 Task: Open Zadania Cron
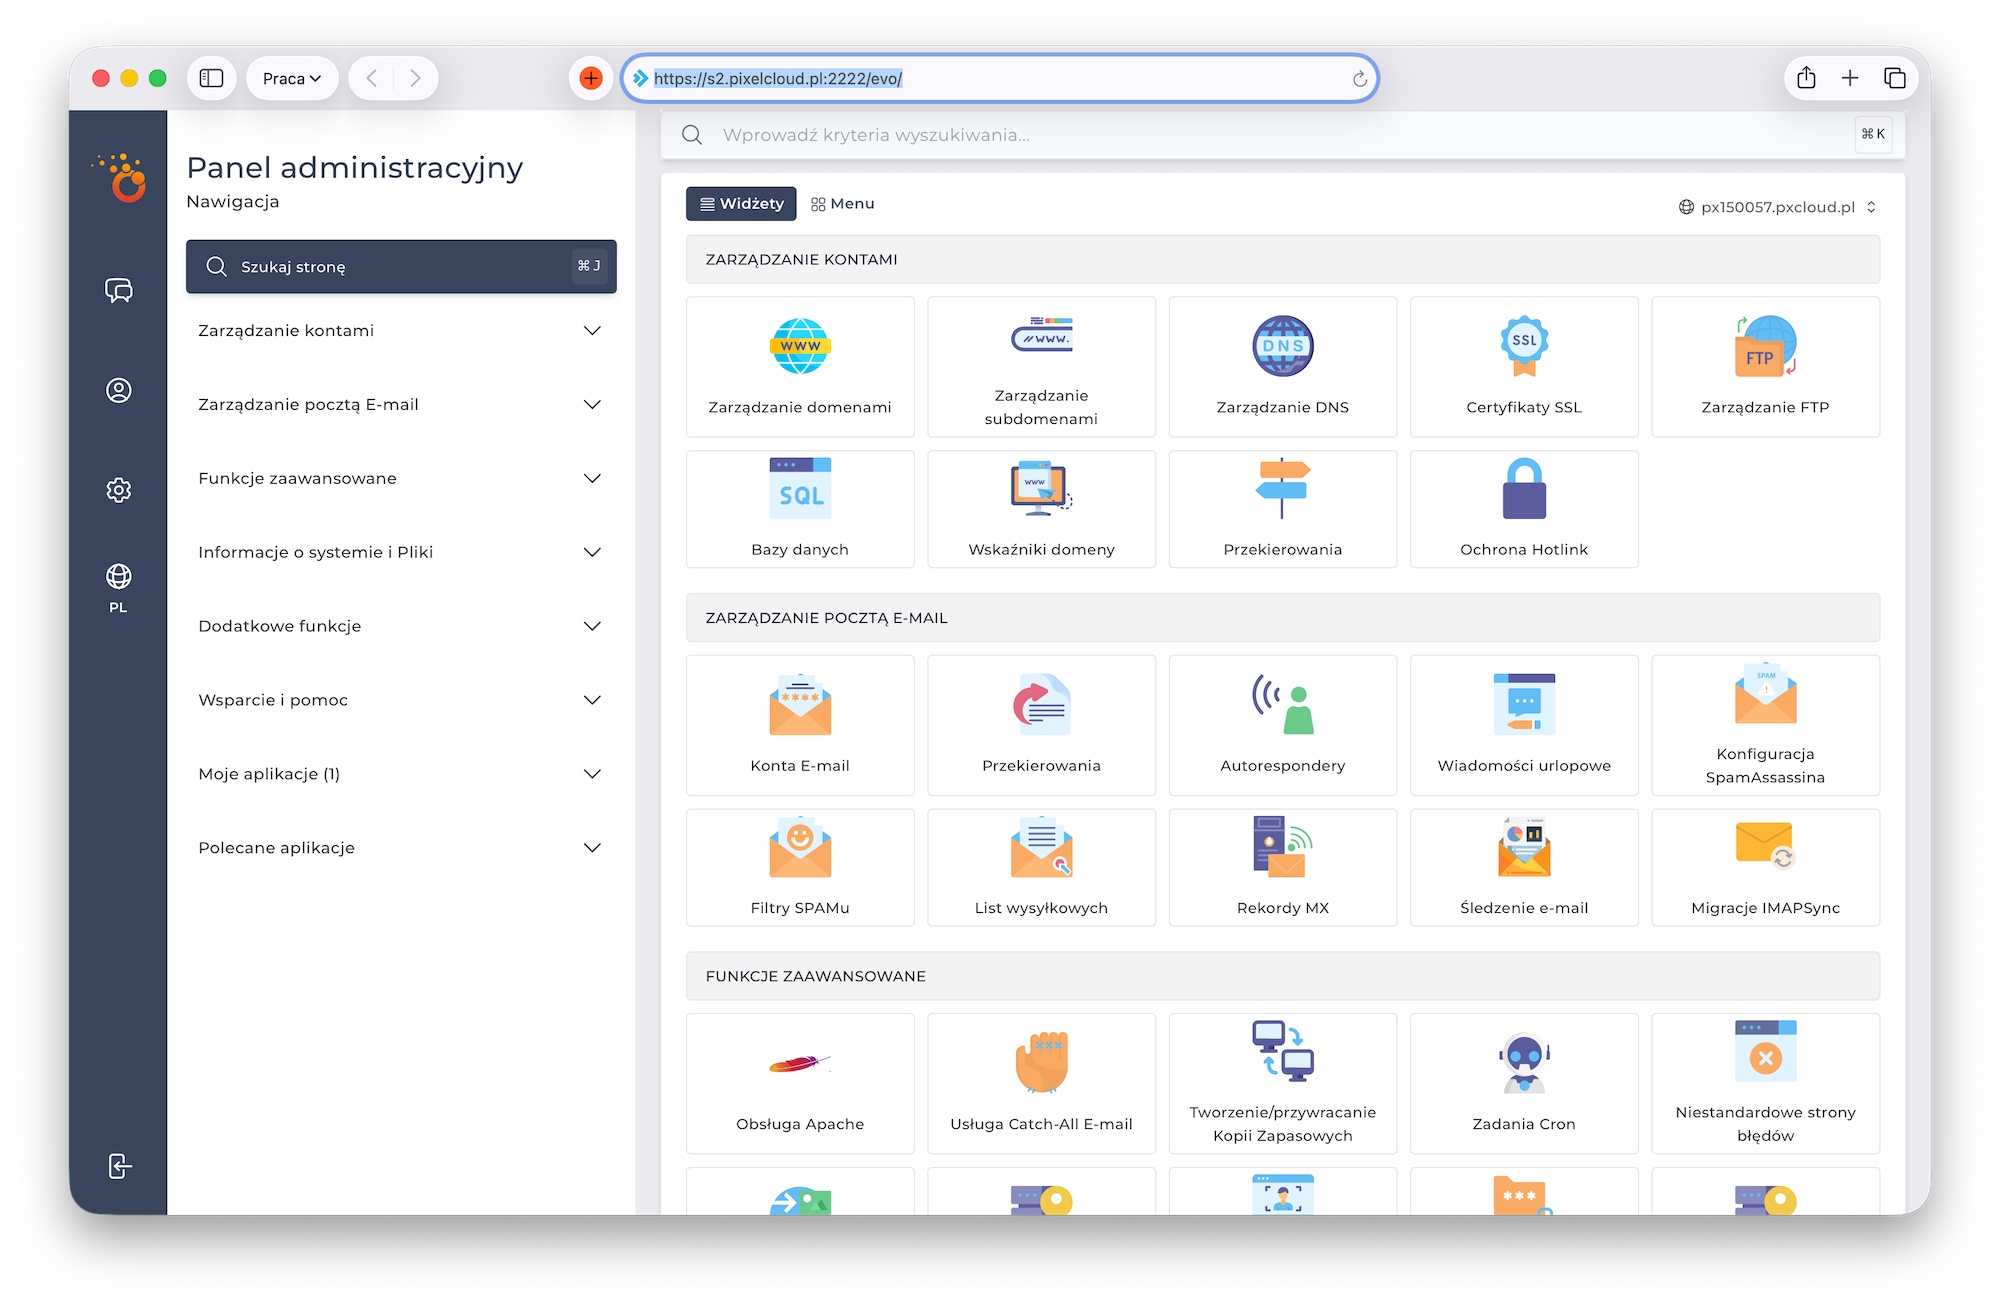pyautogui.click(x=1523, y=1083)
